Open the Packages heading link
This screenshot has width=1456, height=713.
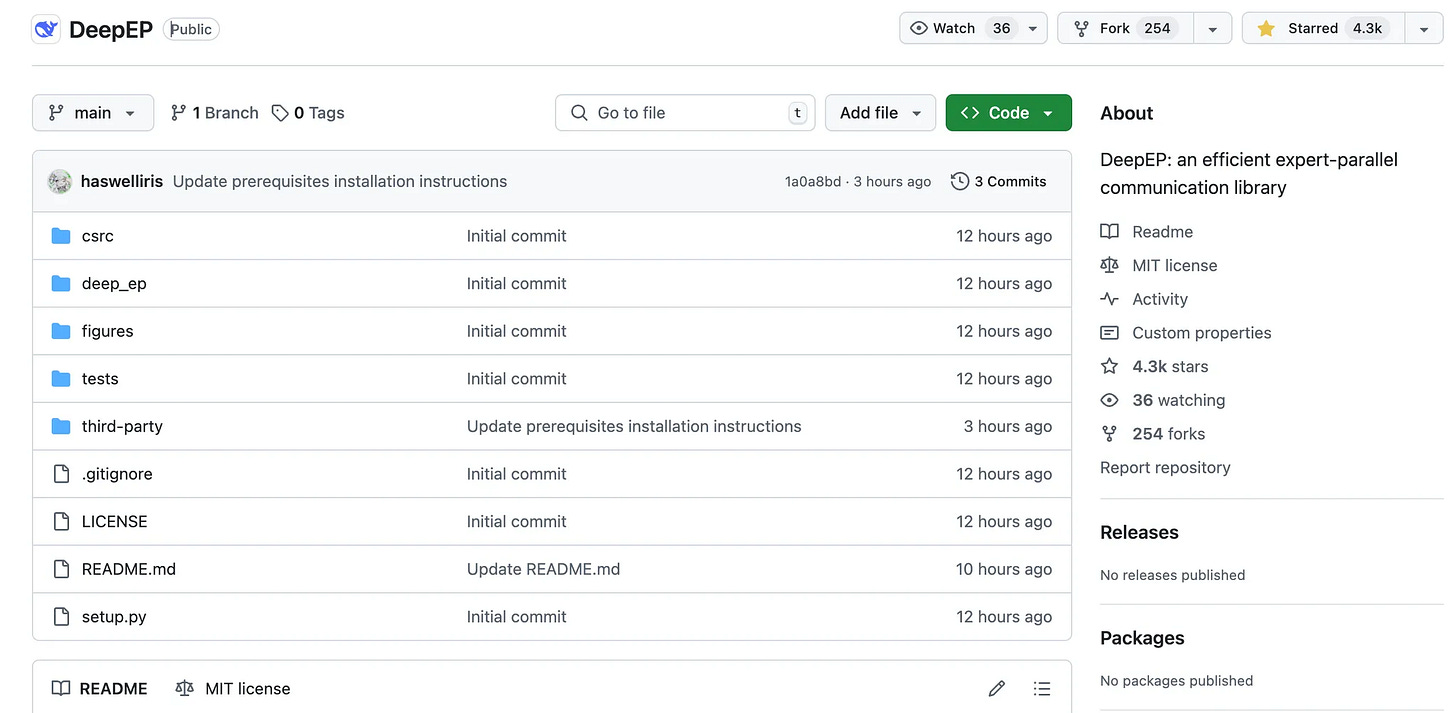[1142, 638]
